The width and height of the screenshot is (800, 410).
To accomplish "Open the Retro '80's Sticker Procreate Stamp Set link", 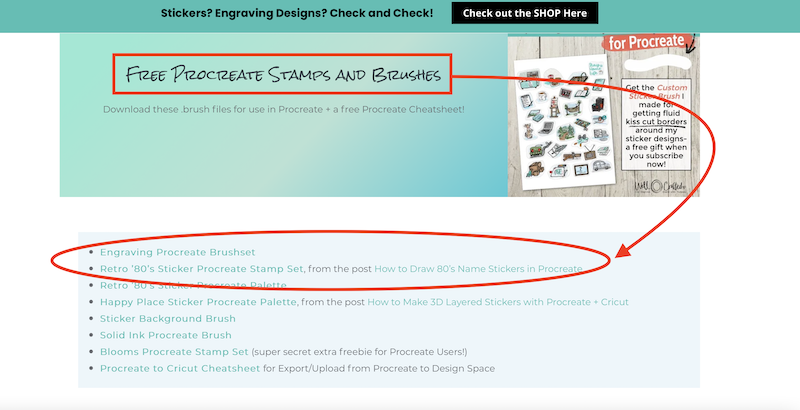I will pos(202,269).
